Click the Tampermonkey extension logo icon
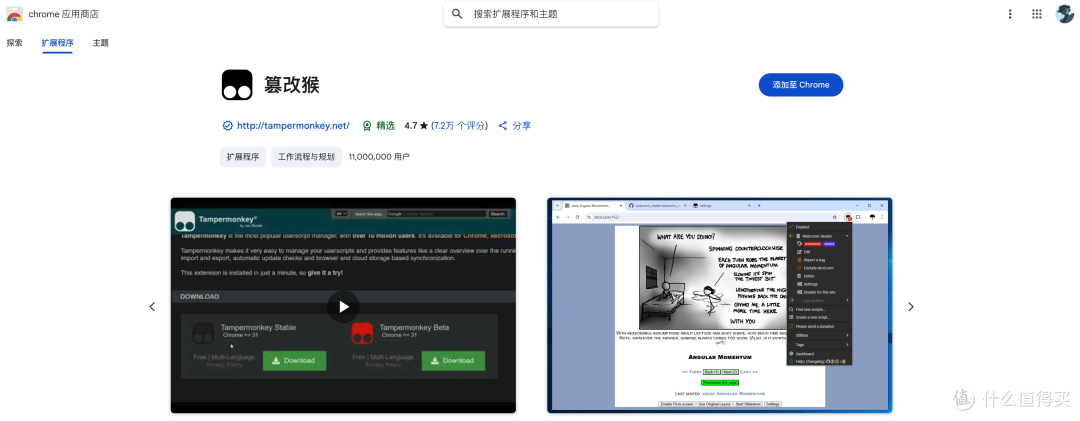The image size is (1080, 421). [237, 85]
